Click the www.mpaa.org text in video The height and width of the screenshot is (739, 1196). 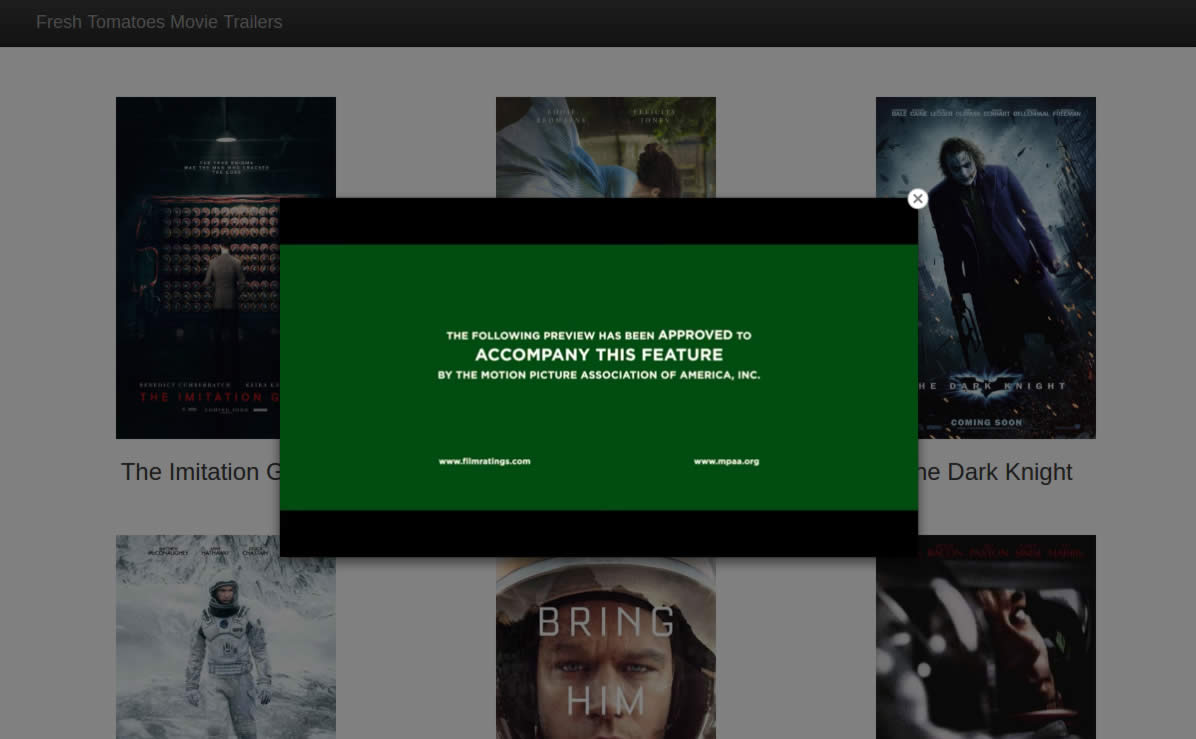tap(726, 461)
